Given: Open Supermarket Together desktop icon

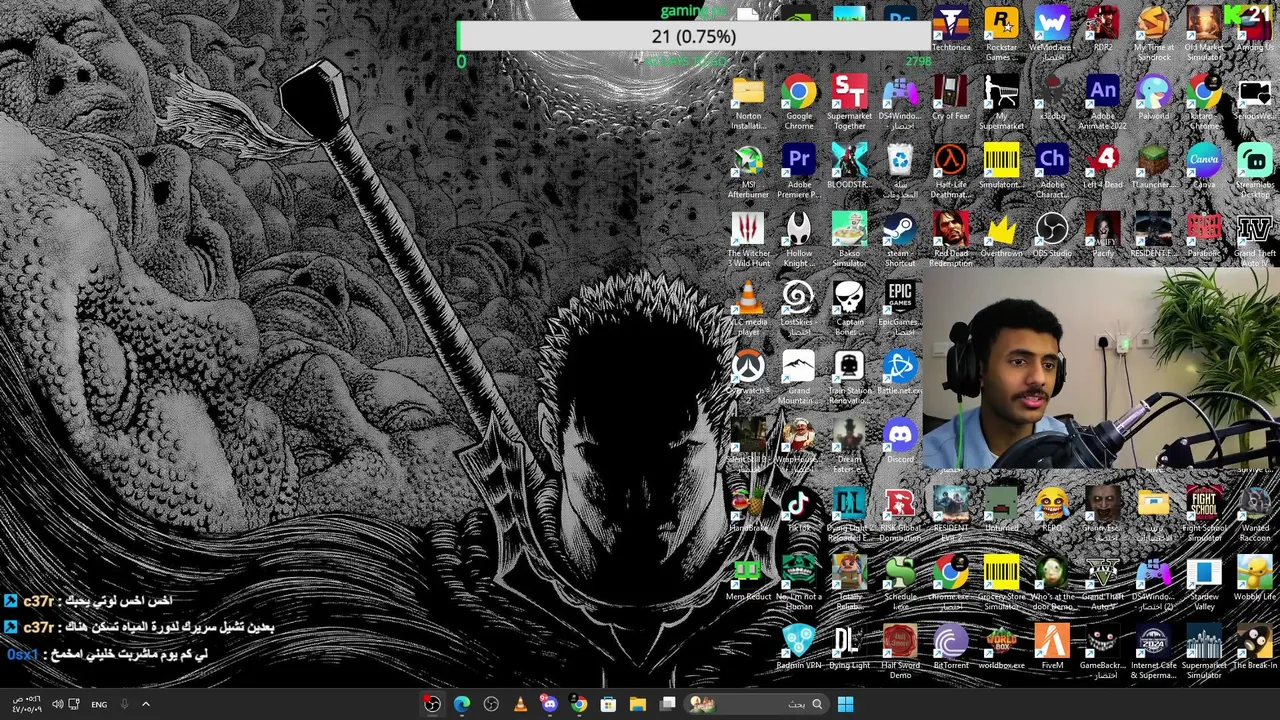Looking at the screenshot, I should (849, 103).
